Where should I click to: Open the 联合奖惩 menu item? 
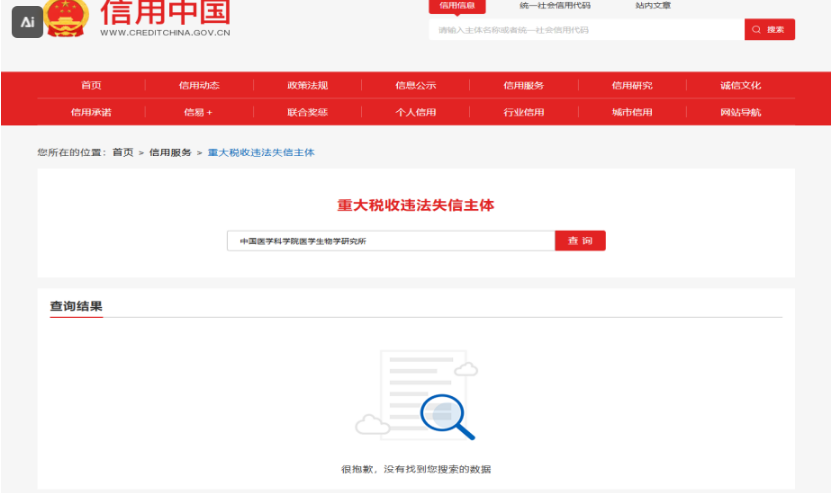[x=307, y=112]
